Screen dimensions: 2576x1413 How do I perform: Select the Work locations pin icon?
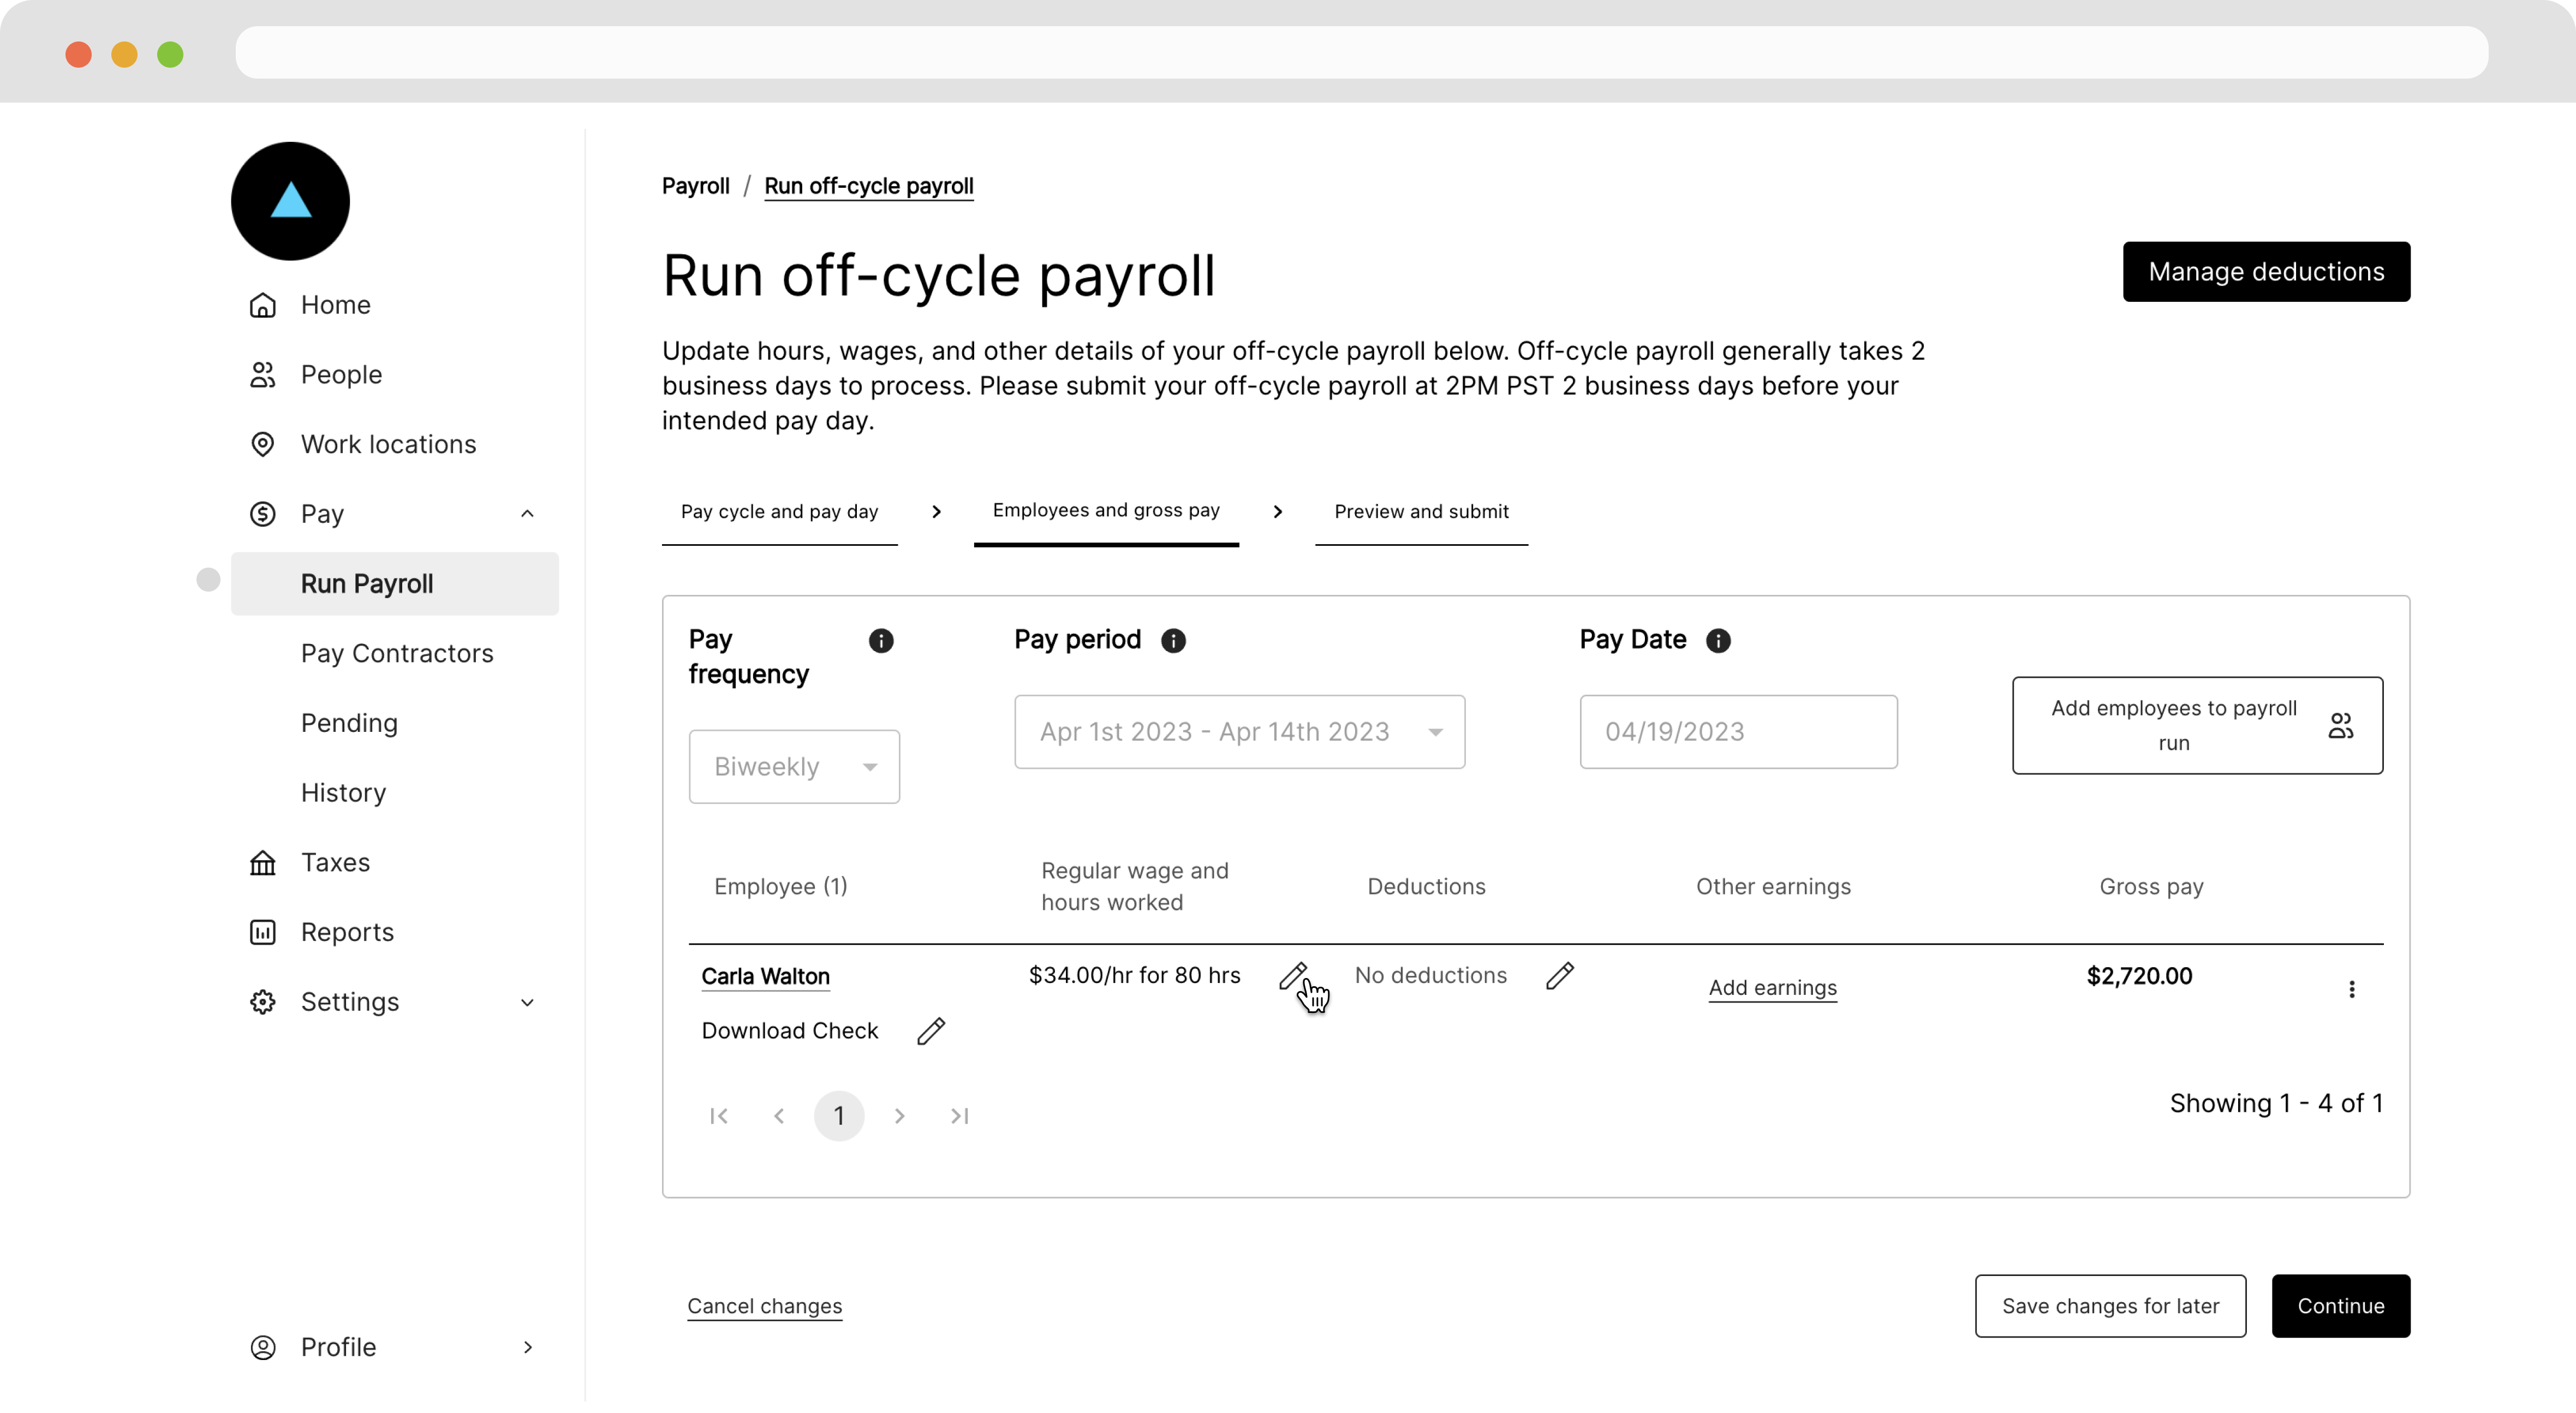262,444
